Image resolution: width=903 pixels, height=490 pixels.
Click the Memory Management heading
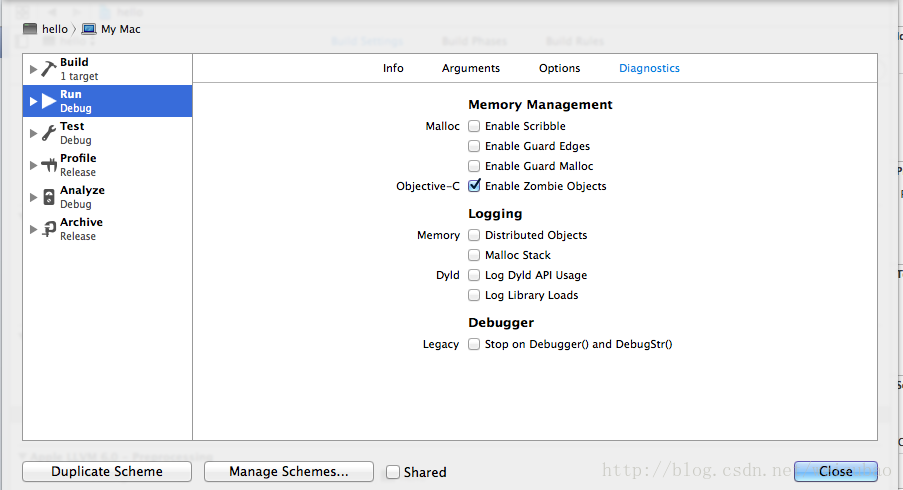click(x=540, y=105)
